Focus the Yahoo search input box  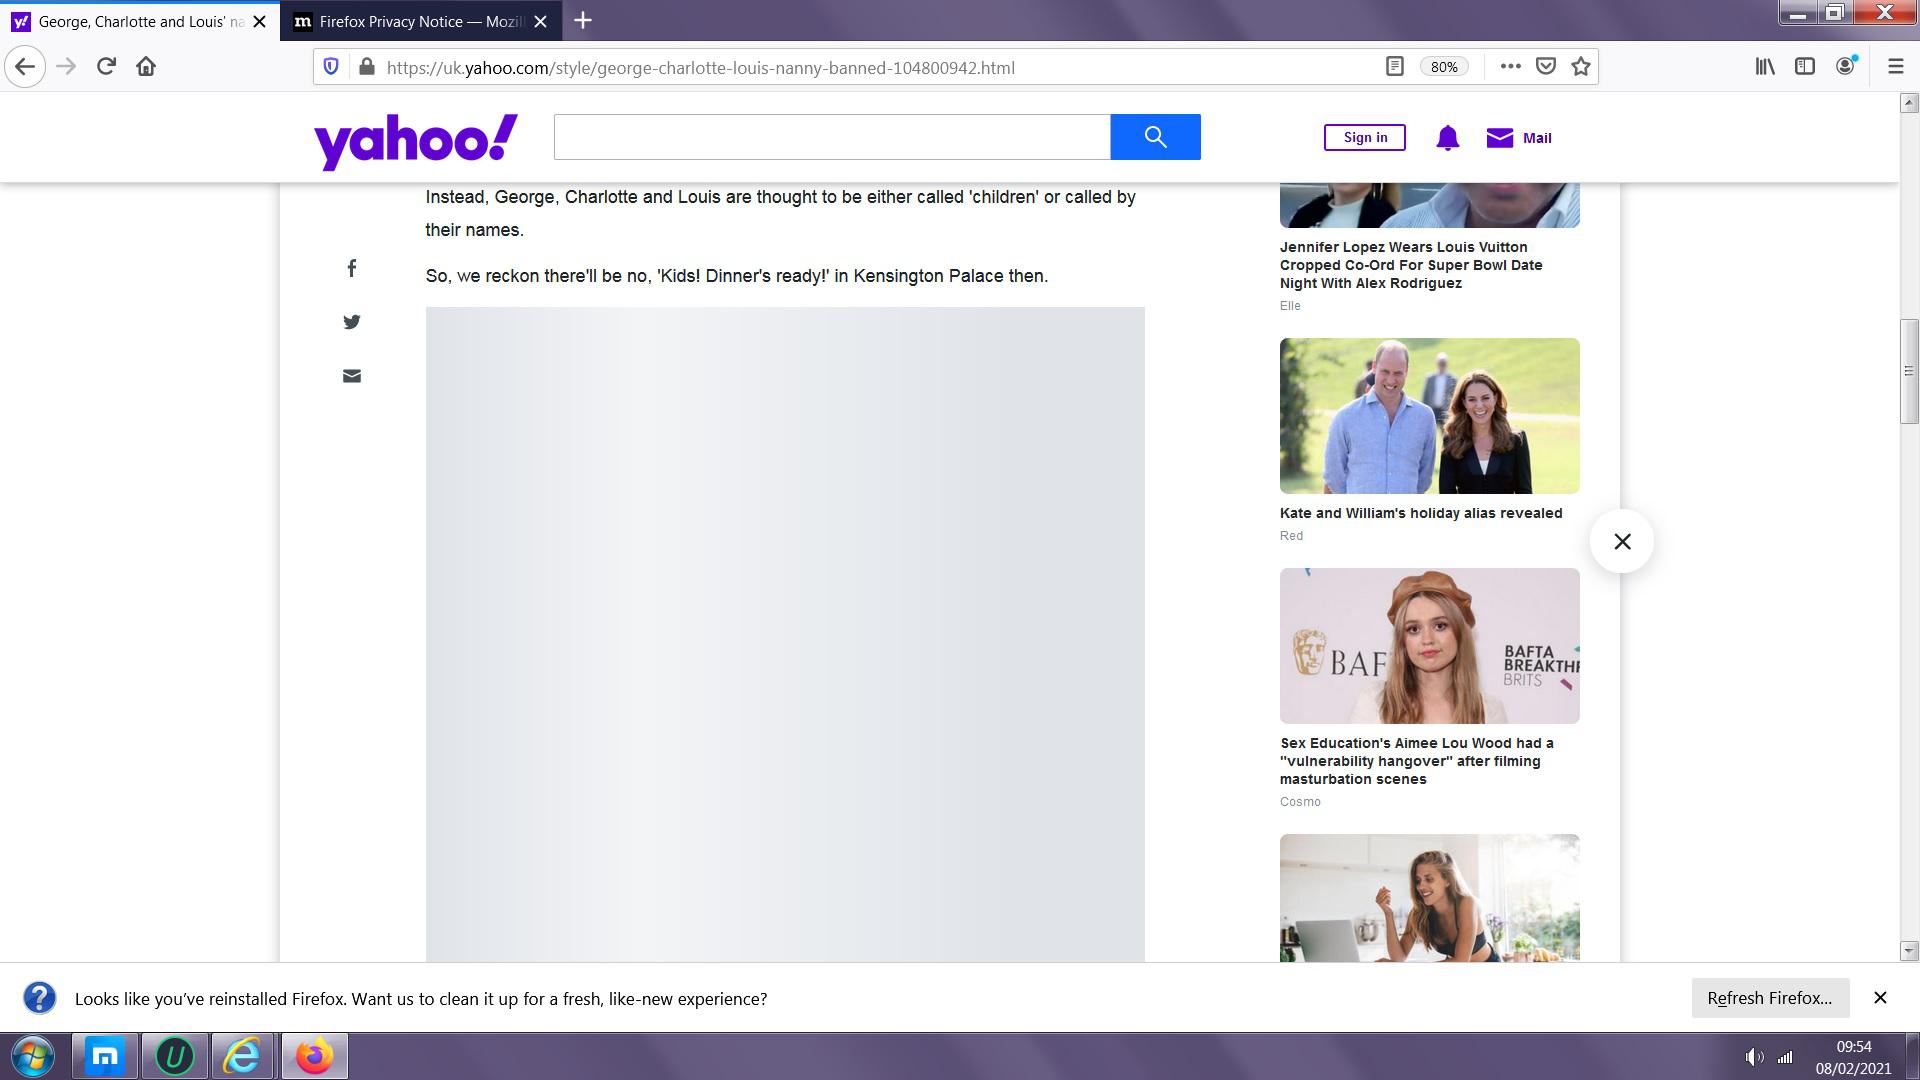tap(832, 137)
